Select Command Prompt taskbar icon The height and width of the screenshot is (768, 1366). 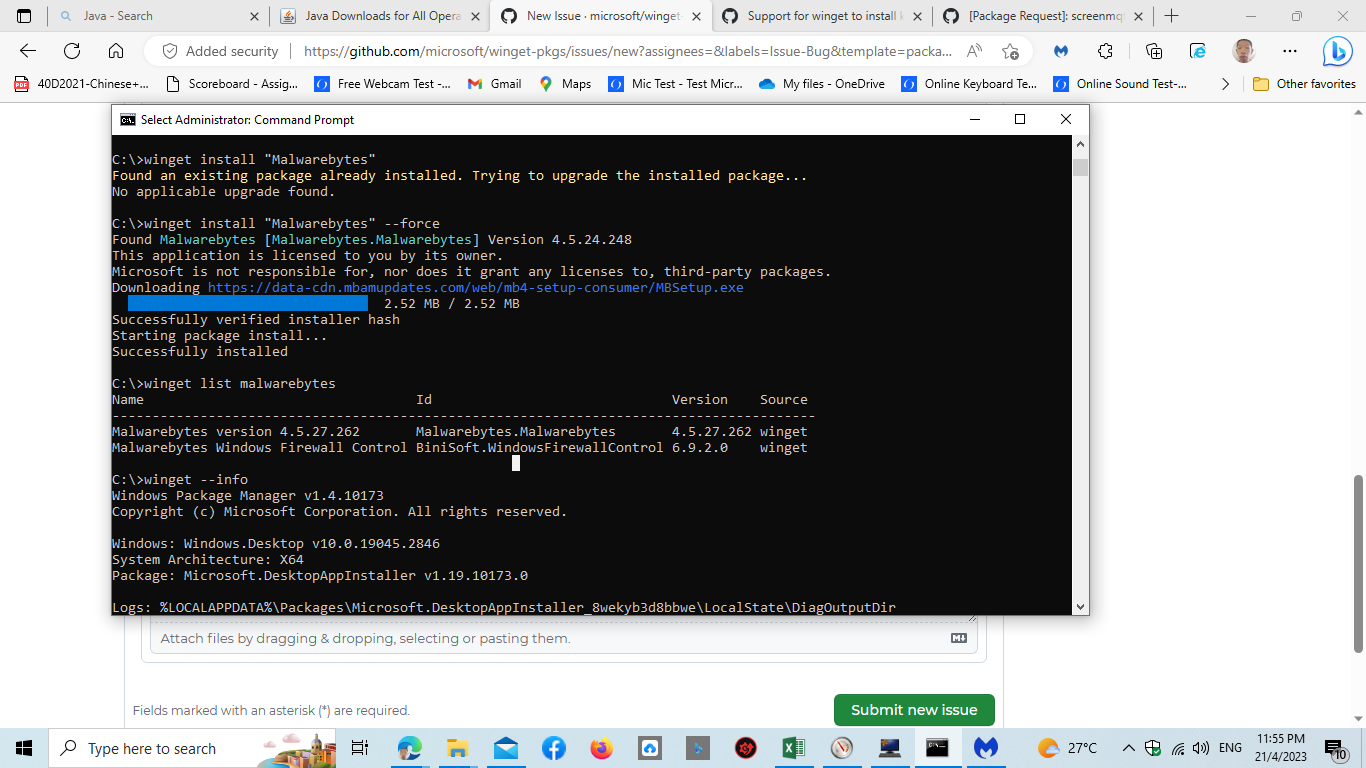tap(937, 748)
